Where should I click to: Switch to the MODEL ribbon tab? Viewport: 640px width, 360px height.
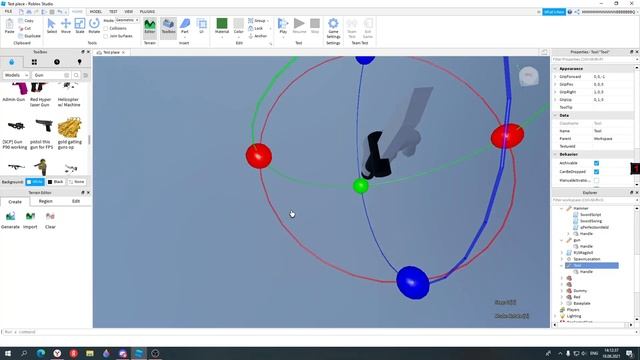coord(96,11)
